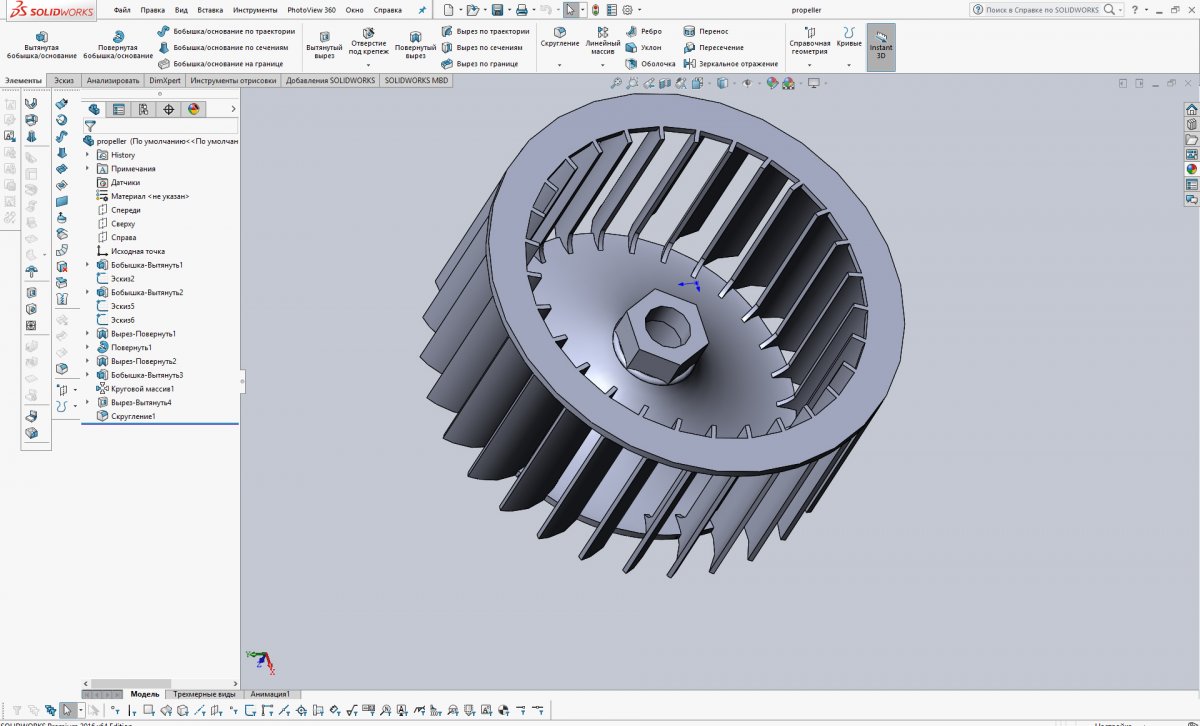Switch to the Эскиз tab

click(x=64, y=80)
